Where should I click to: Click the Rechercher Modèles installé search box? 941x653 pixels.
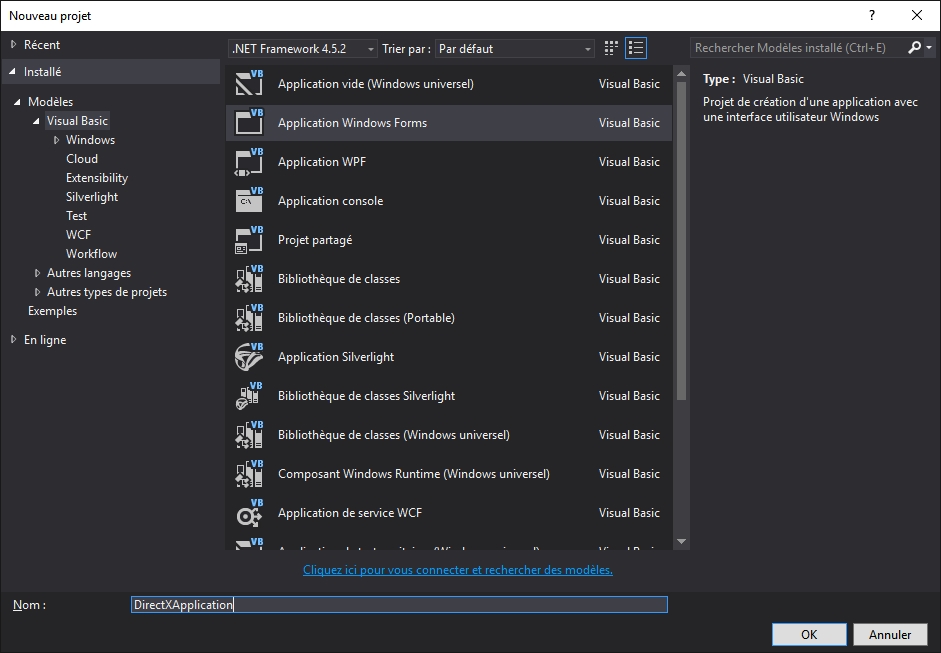[798, 47]
